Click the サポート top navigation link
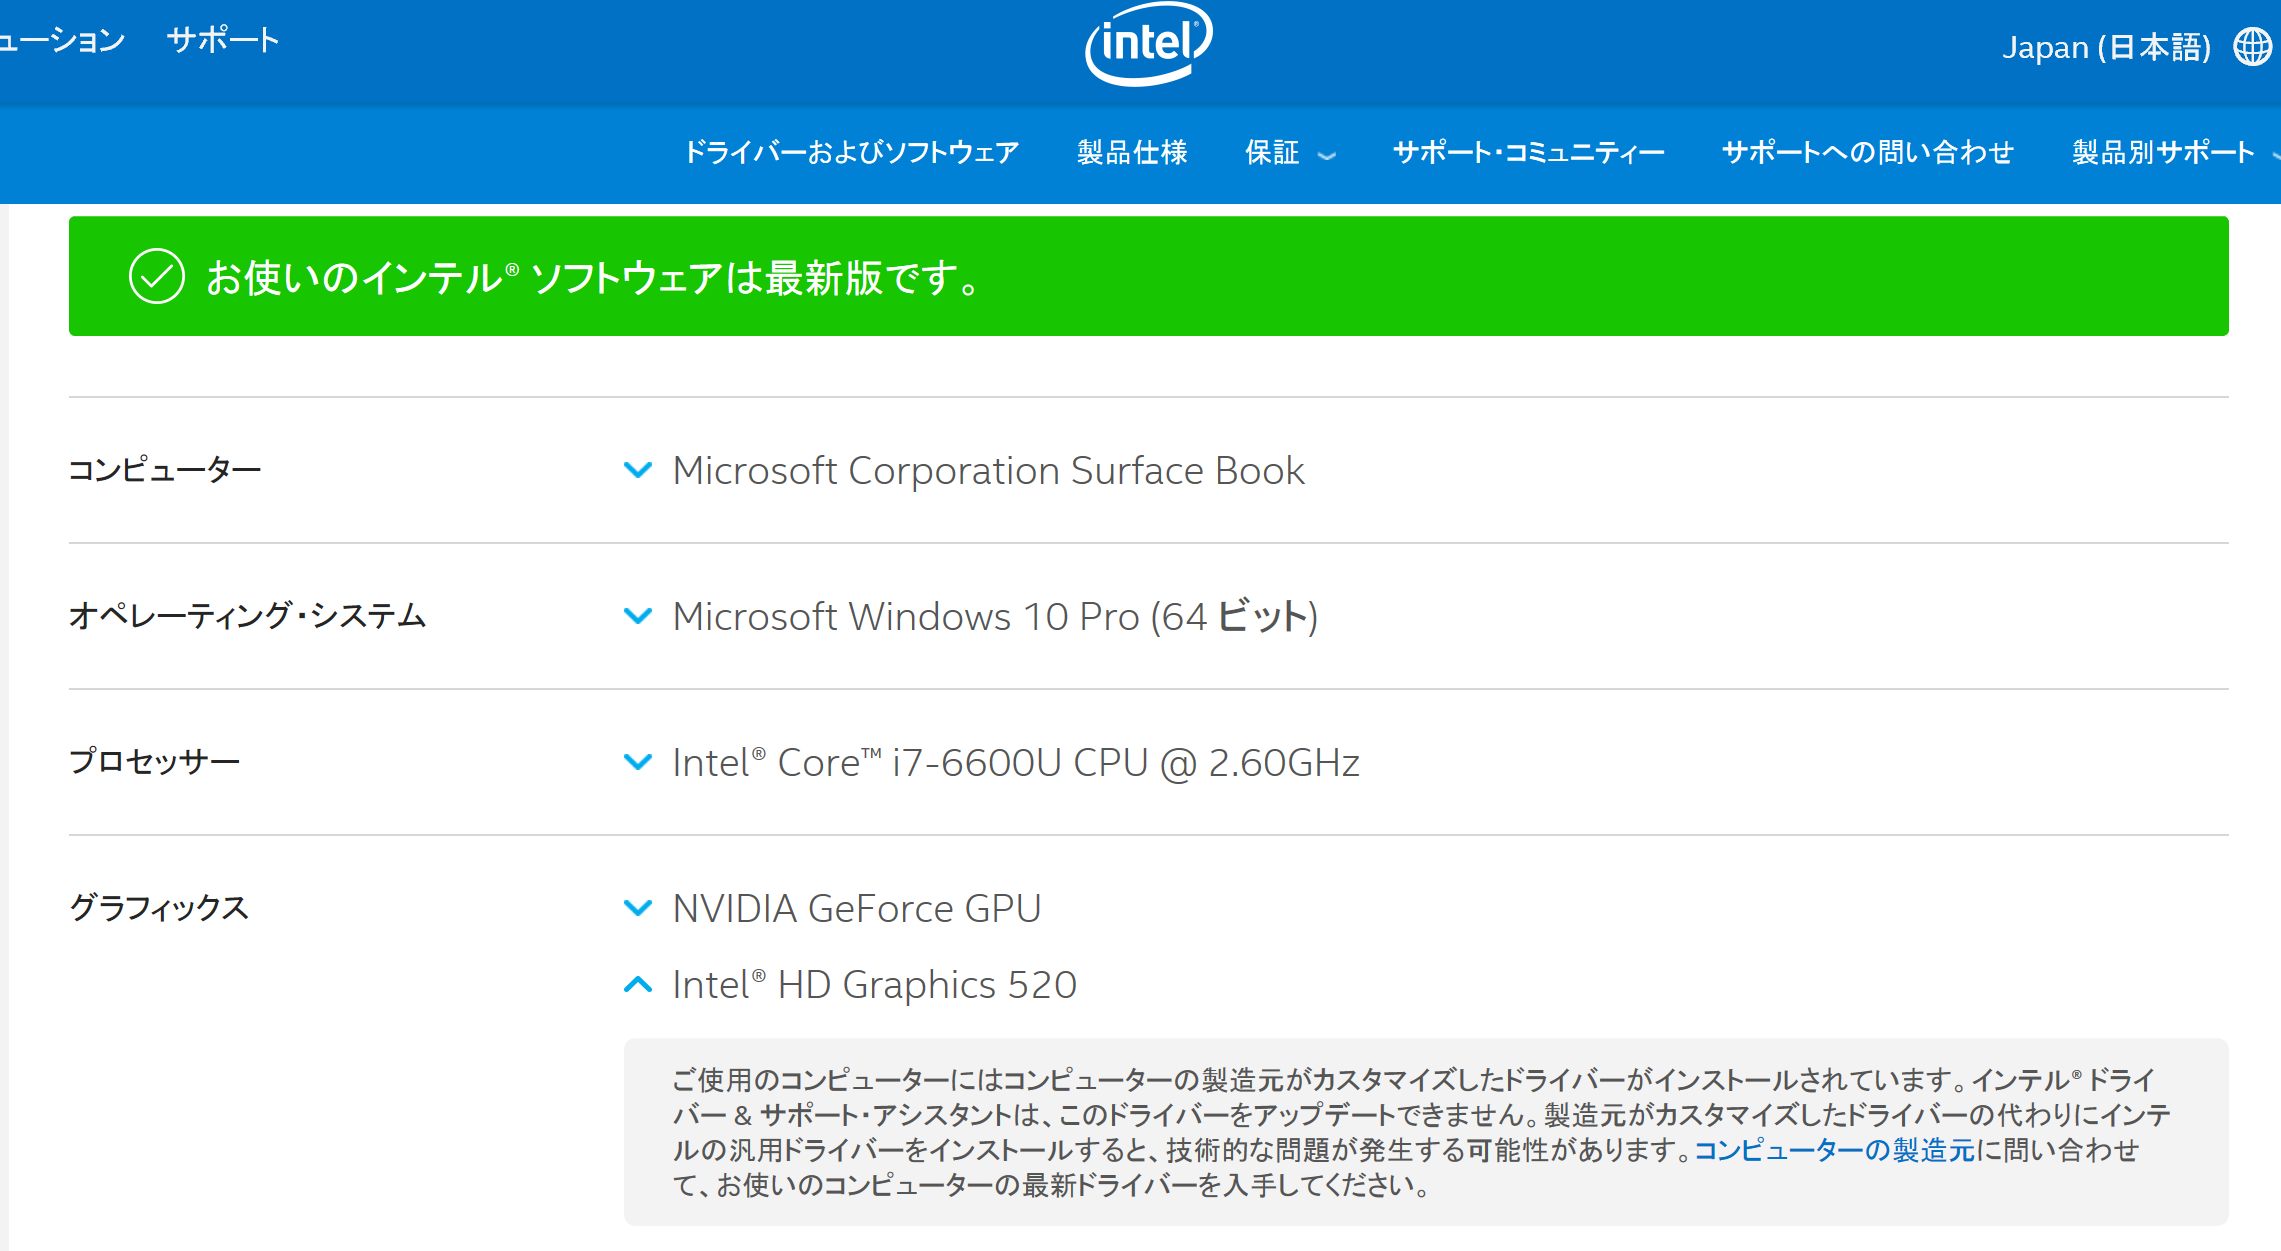Viewport: 2281px width, 1251px height. 223,40
